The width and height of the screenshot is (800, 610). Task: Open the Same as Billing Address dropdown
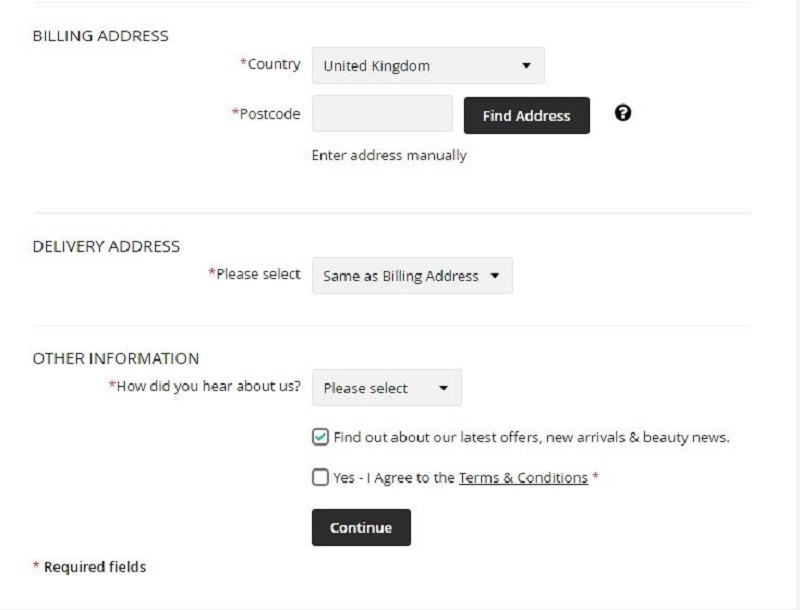click(x=412, y=275)
